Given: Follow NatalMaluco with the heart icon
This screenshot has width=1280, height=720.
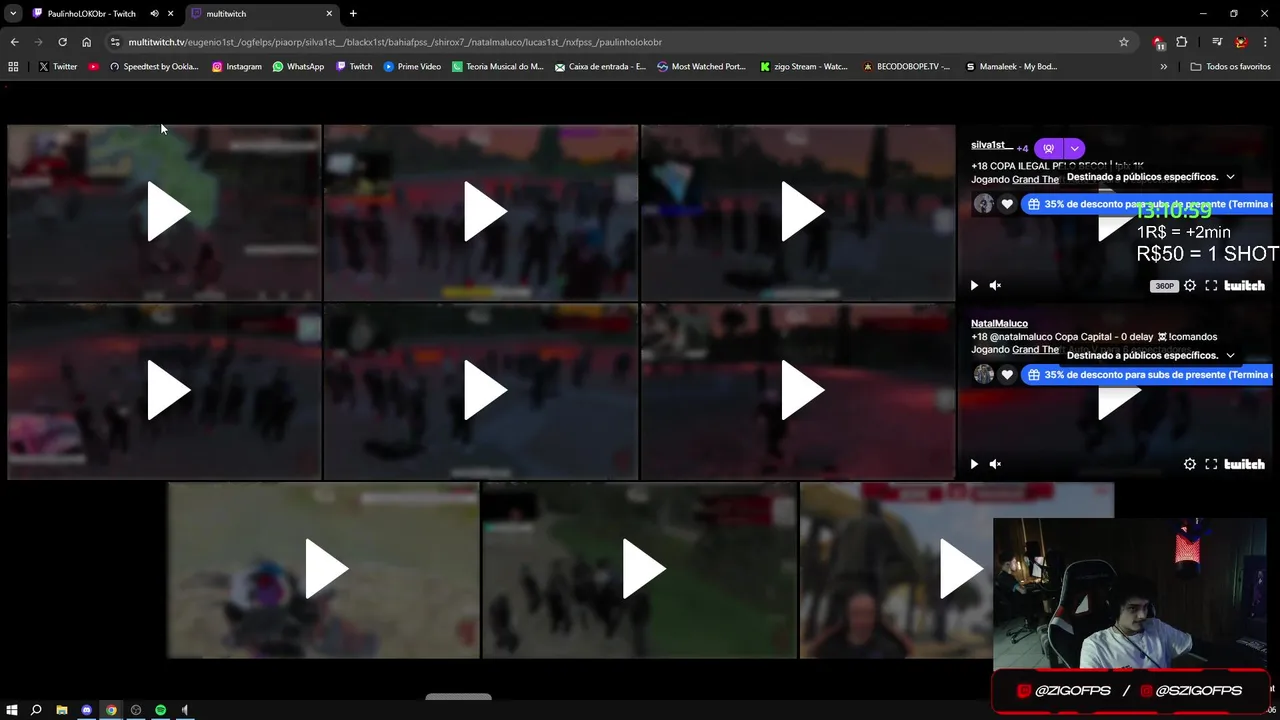Looking at the screenshot, I should 1007,374.
